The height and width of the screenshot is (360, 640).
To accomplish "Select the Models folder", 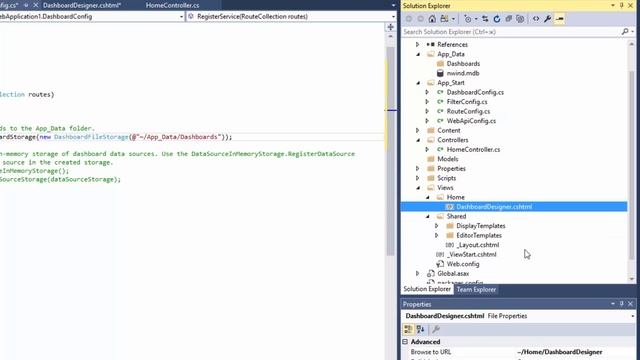I will pos(447,159).
